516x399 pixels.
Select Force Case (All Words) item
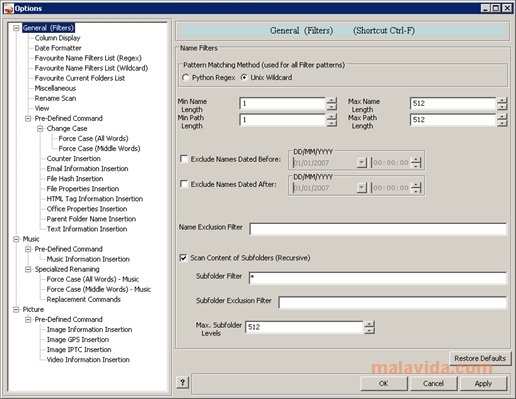[x=93, y=138]
